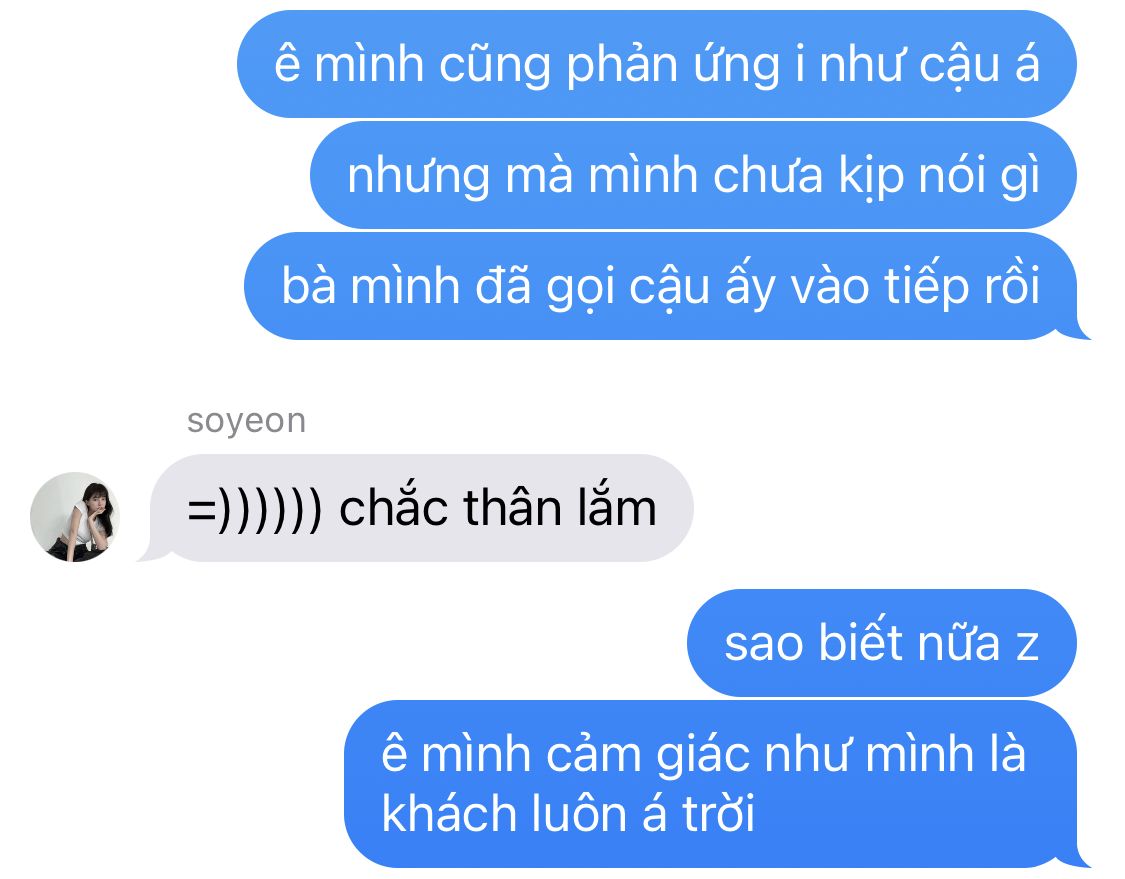
Task: Select the message 'nhưng mà mình chưa kịp nói gì'
Action: pos(693,175)
